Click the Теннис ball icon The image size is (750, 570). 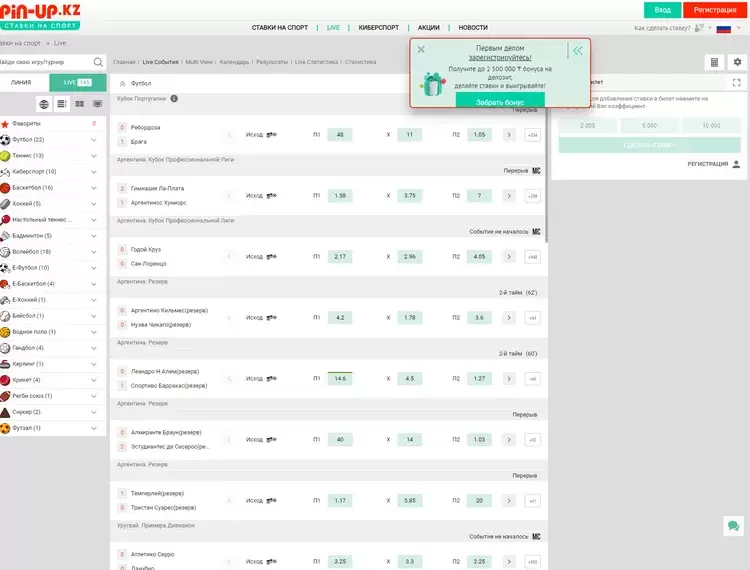point(5,156)
